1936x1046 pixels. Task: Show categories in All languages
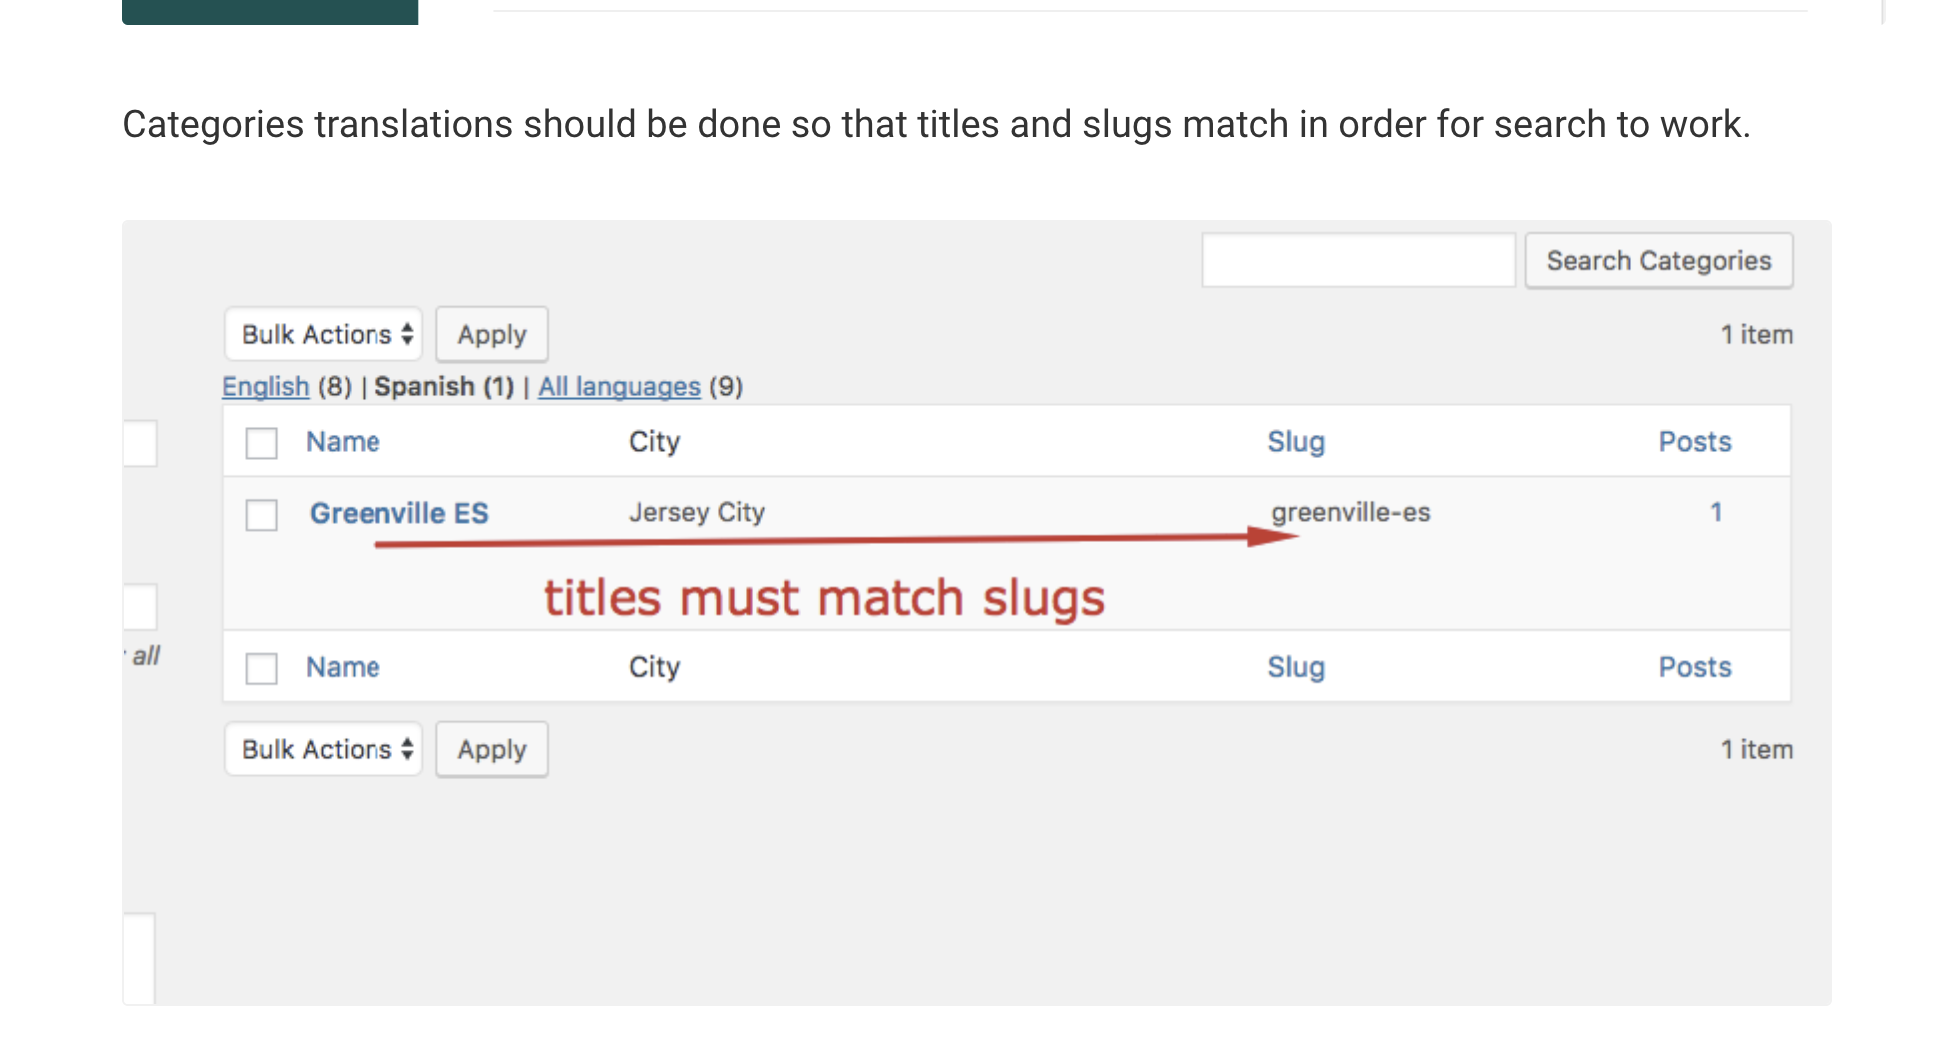tap(619, 387)
